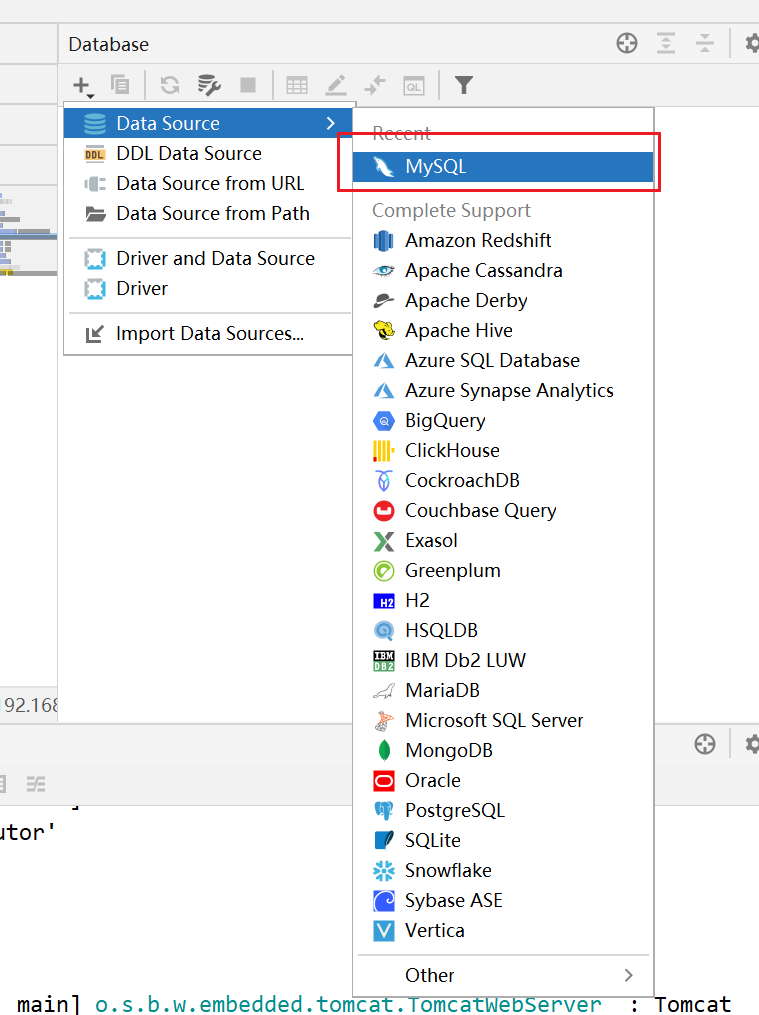Image resolution: width=759 pixels, height=1015 pixels.
Task: Click the Jump to Source arrow icon
Action: (375, 85)
